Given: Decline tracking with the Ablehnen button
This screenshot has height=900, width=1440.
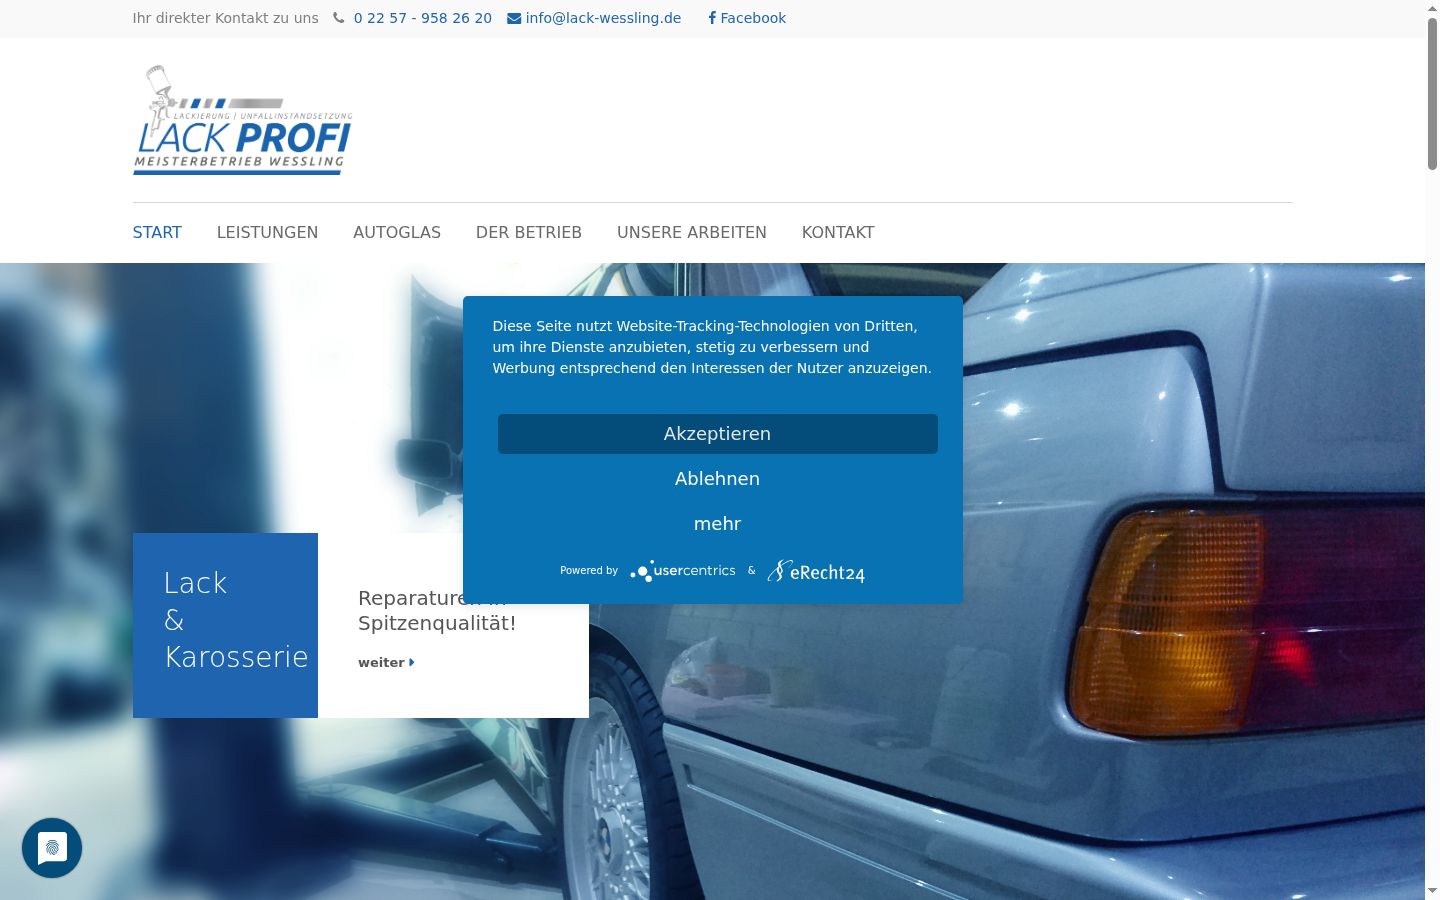Looking at the screenshot, I should 718,479.
